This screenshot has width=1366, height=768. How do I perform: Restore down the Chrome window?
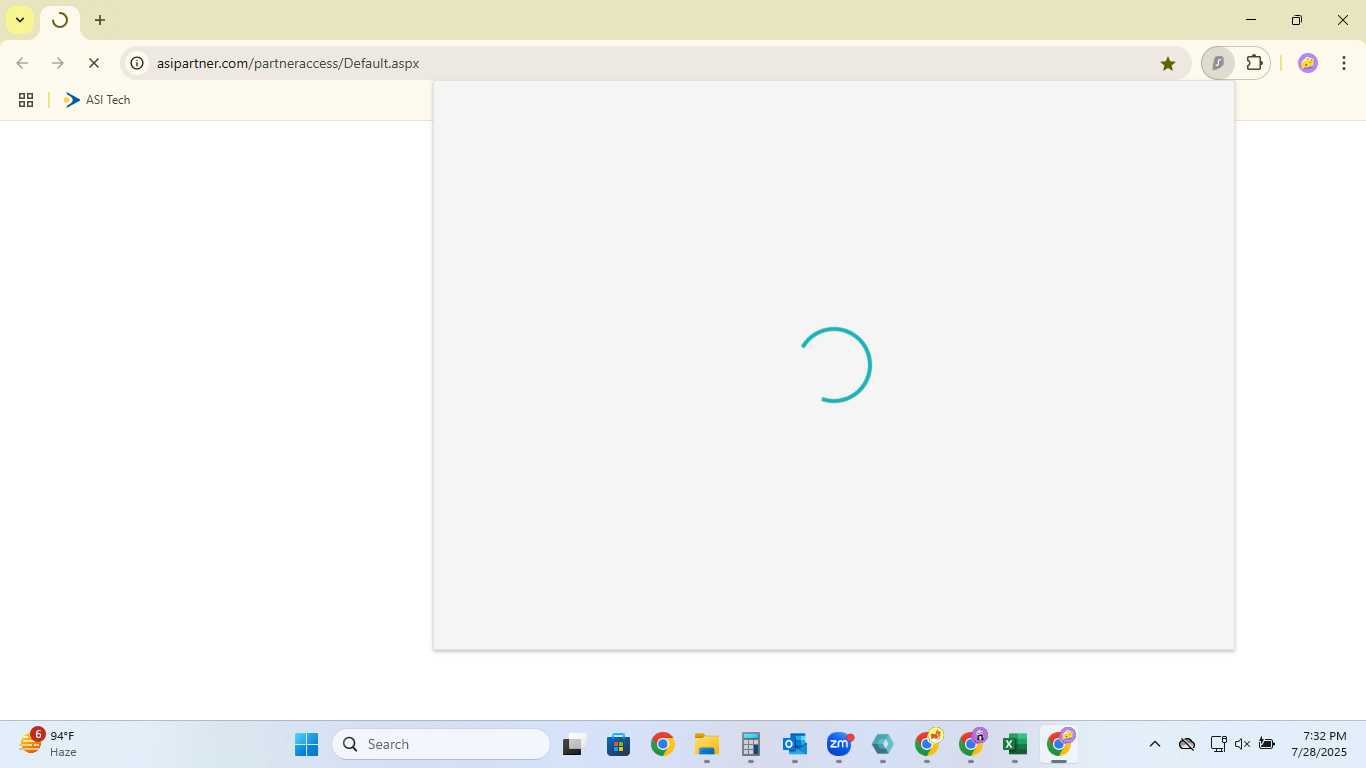click(1297, 20)
